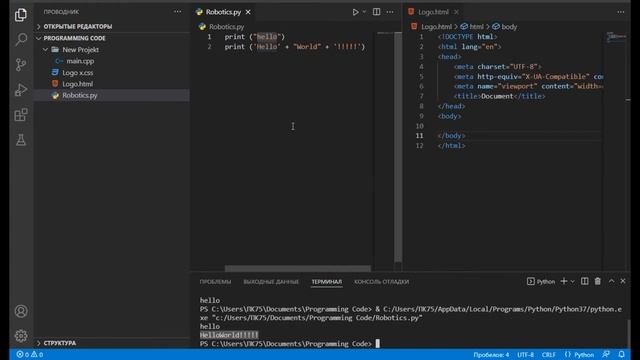Split the terminal panel

point(584,281)
